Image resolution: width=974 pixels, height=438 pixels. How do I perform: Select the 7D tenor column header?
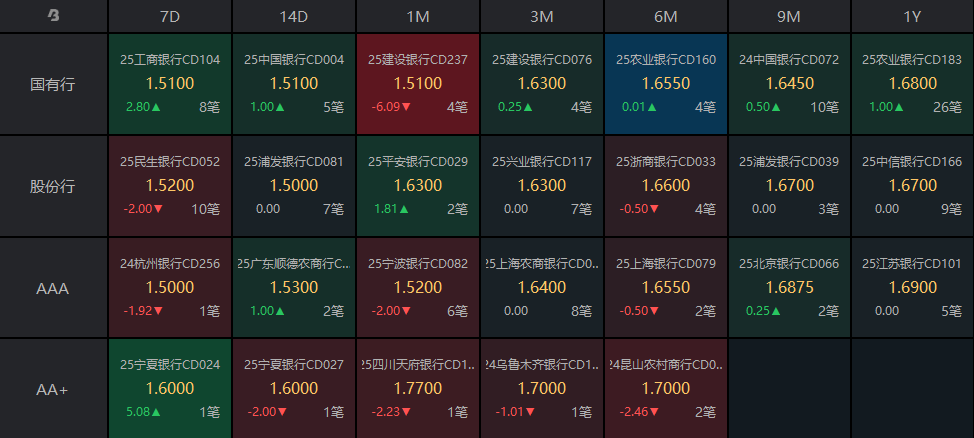tap(170, 16)
